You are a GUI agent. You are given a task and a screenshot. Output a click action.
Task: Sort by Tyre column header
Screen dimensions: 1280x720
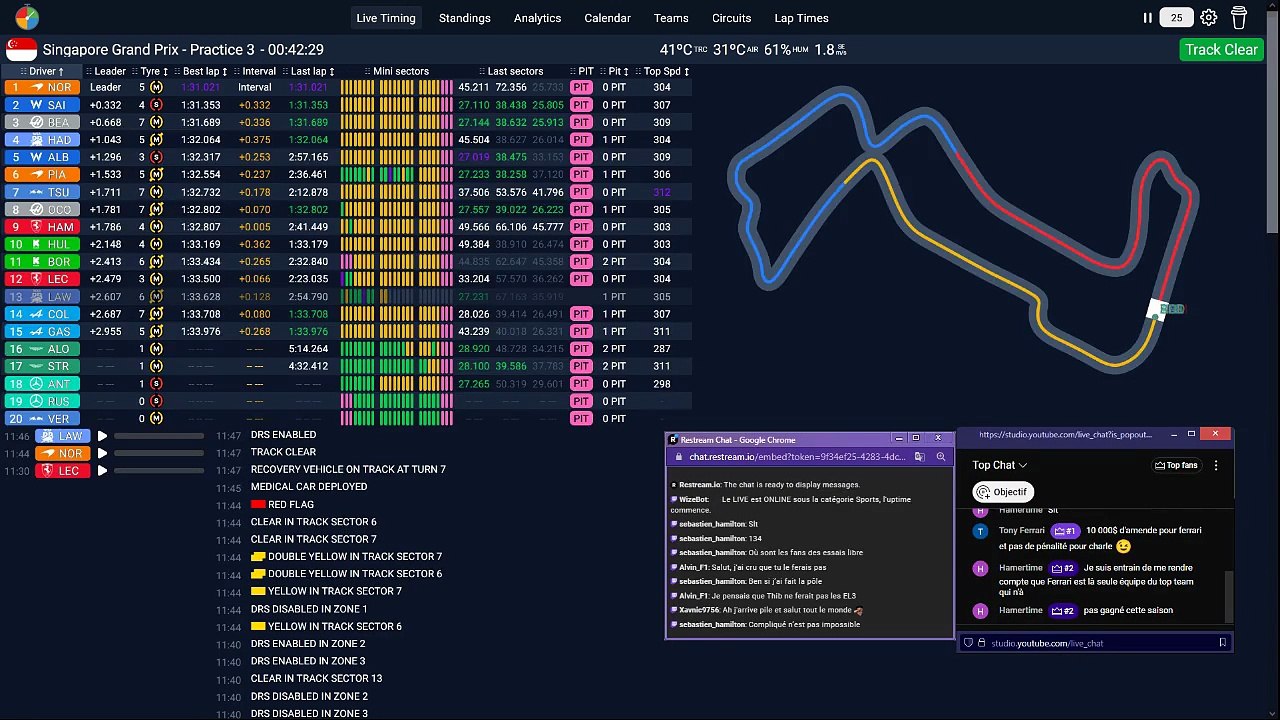[153, 71]
